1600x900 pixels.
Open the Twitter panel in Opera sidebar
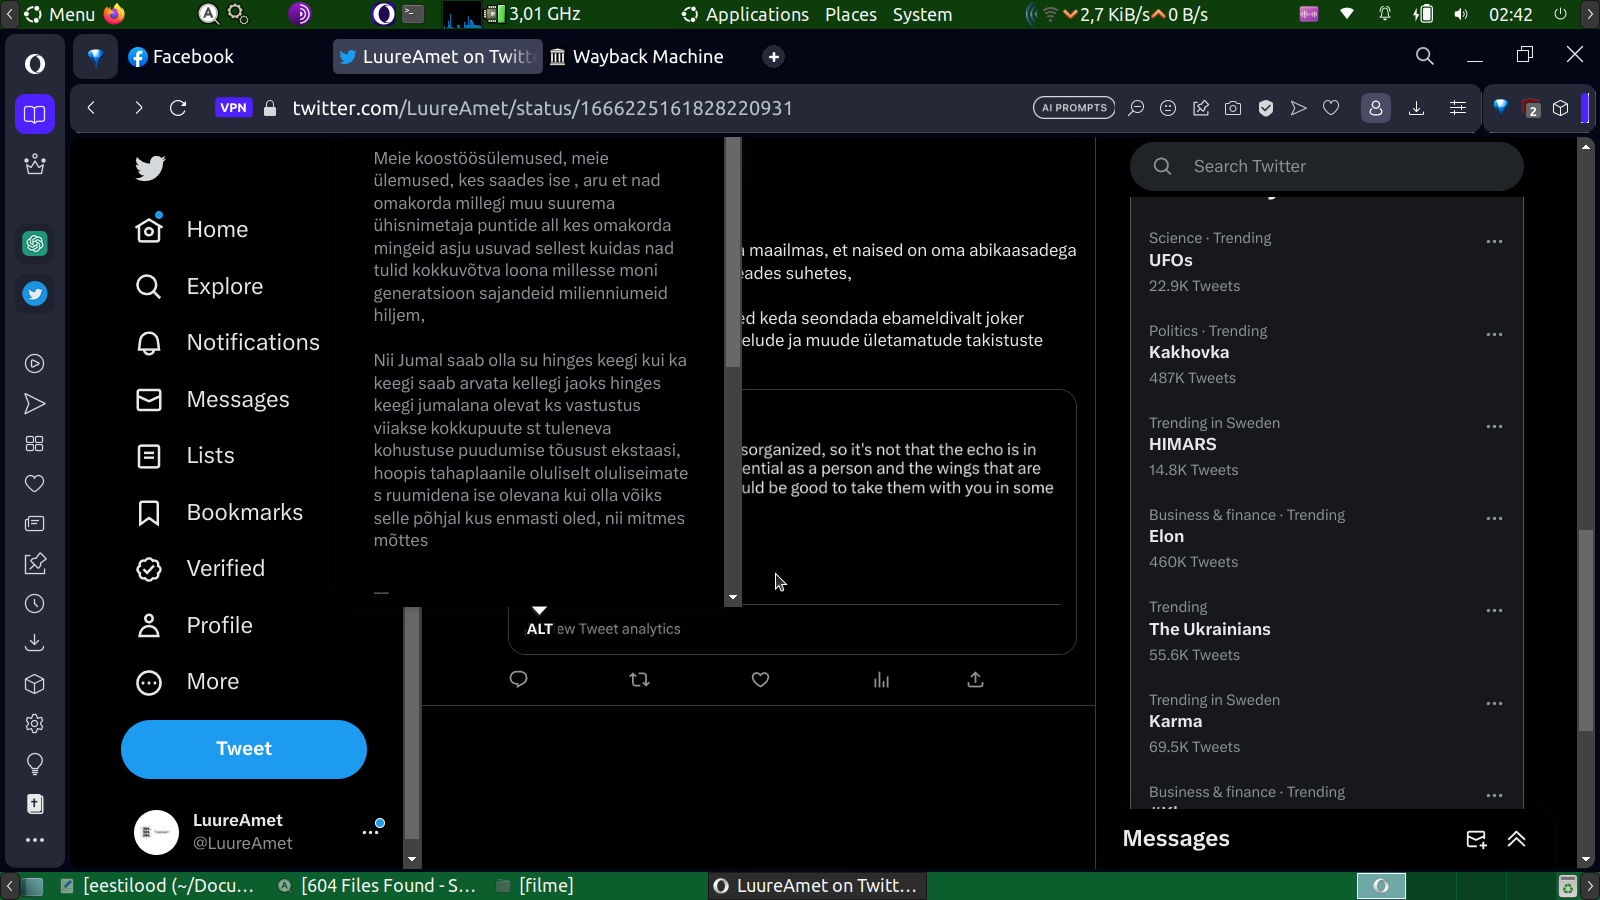point(35,294)
